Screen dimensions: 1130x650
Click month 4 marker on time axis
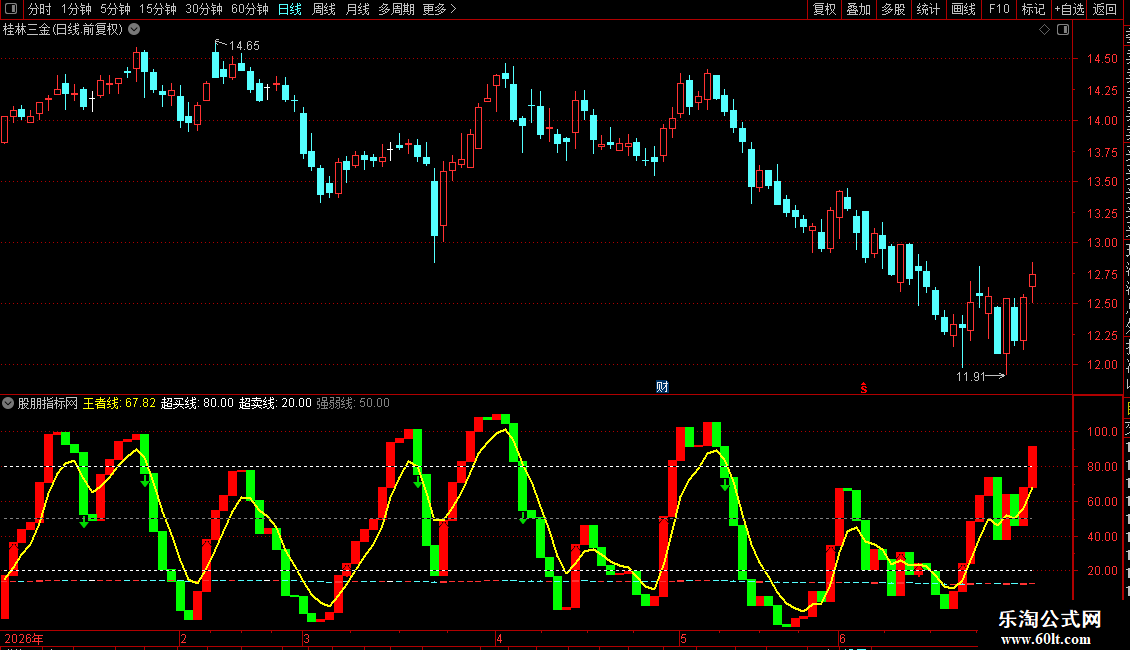click(x=499, y=638)
